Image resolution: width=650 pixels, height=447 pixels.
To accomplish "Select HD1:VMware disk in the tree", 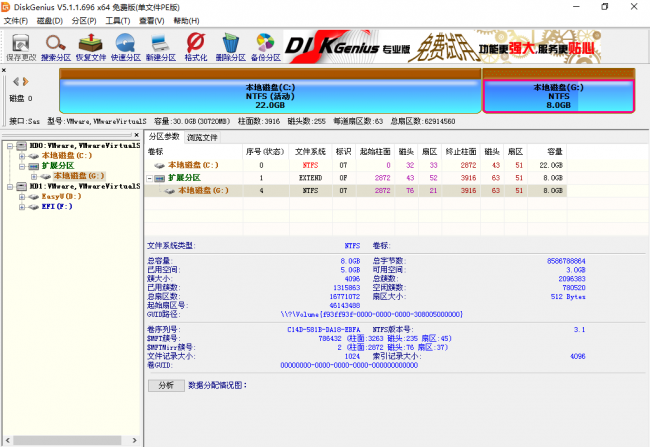I will point(85,186).
